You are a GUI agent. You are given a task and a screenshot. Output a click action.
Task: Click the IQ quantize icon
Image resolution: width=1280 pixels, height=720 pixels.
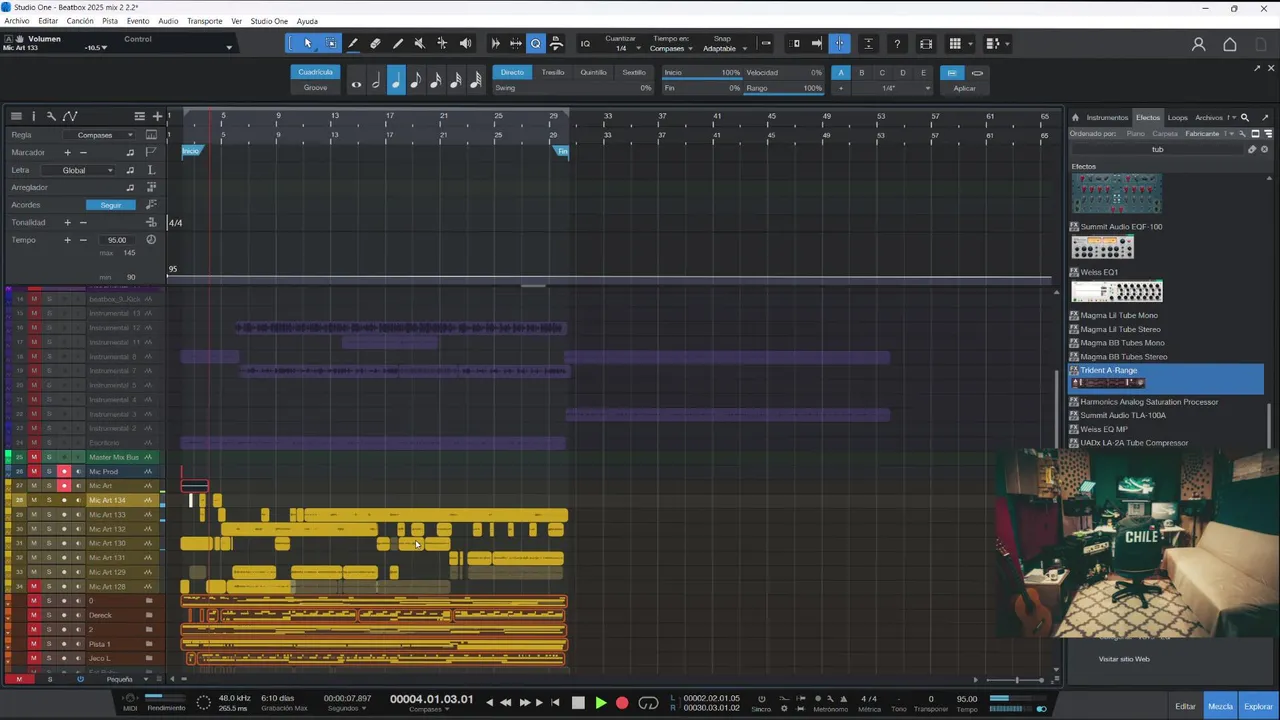pos(585,43)
